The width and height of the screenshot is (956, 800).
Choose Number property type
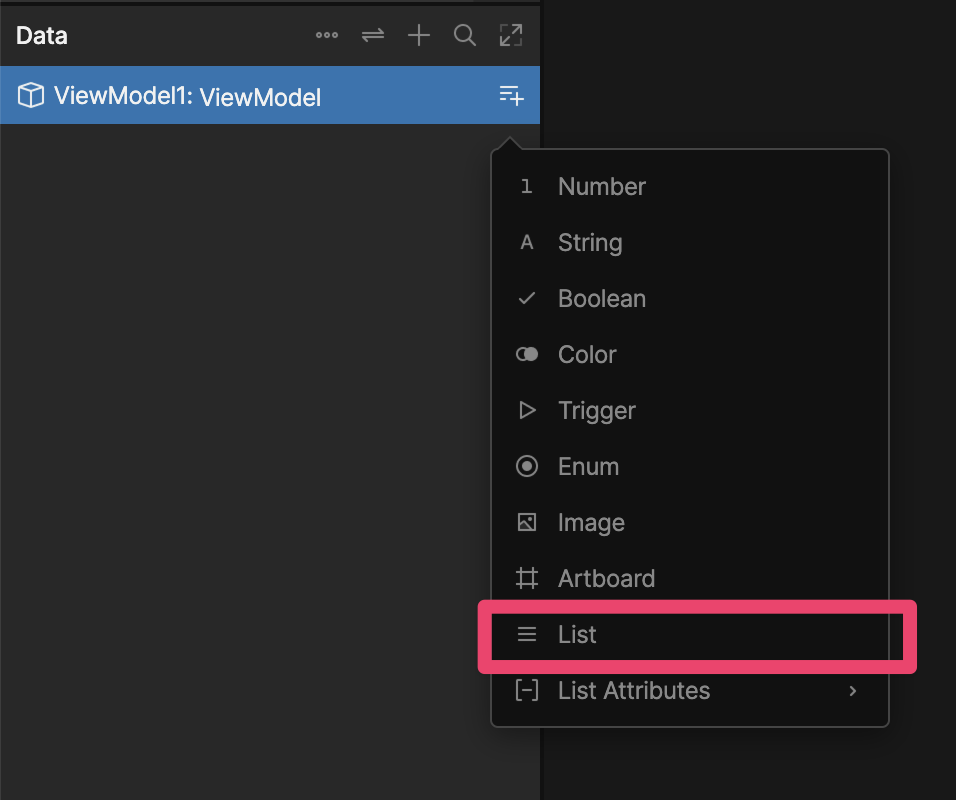coord(690,187)
